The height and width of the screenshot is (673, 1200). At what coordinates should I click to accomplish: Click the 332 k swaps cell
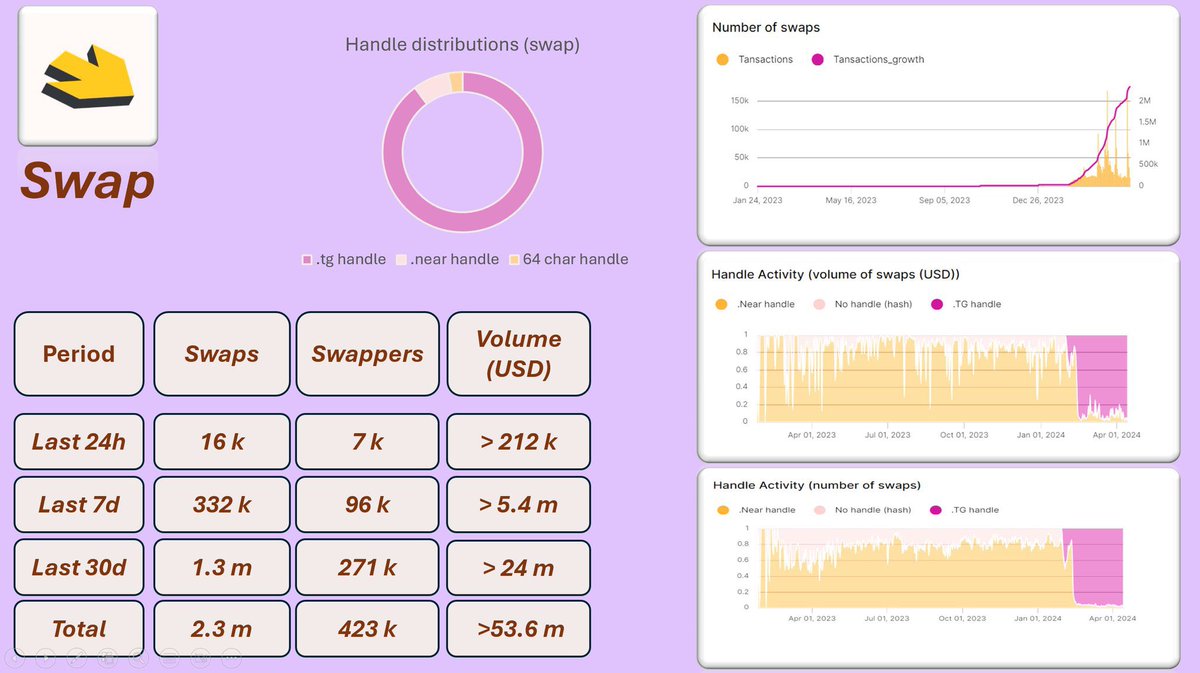(x=222, y=504)
